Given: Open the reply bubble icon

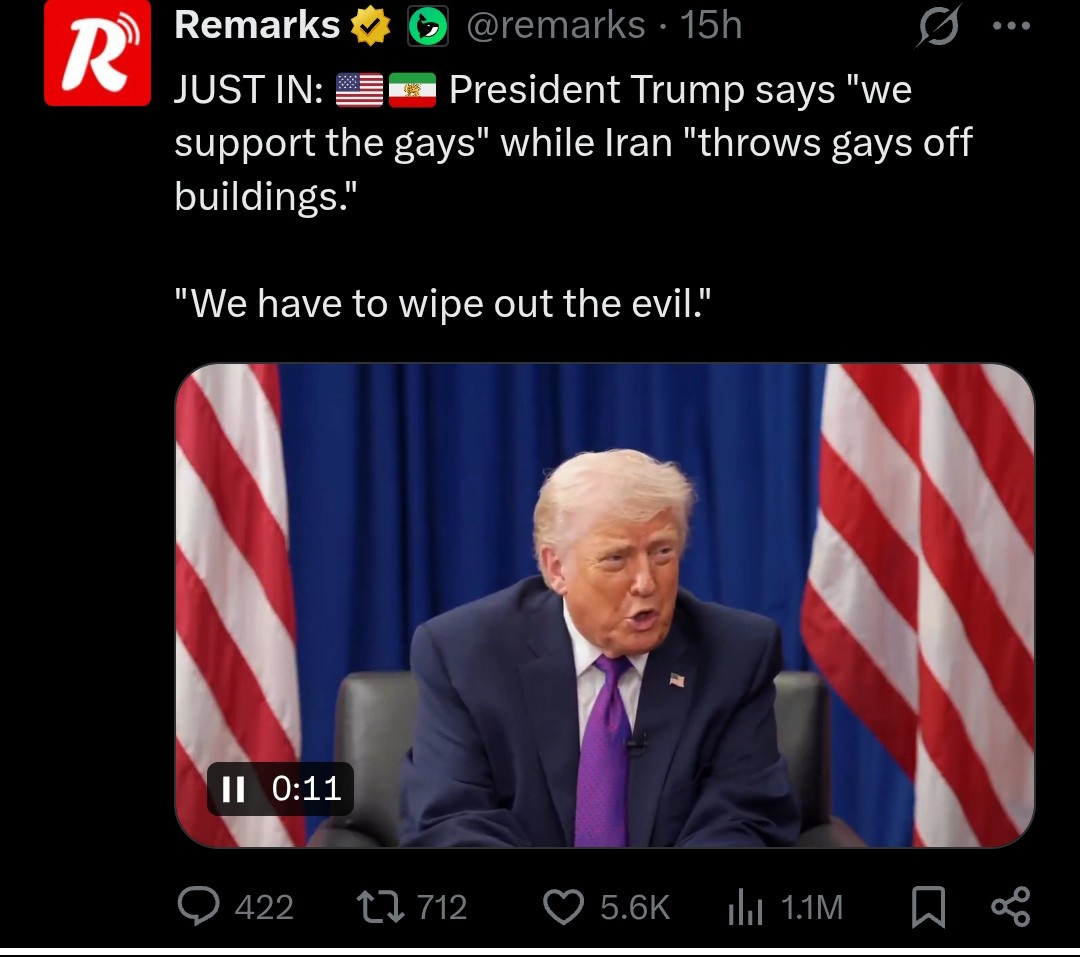Looking at the screenshot, I should [198, 906].
